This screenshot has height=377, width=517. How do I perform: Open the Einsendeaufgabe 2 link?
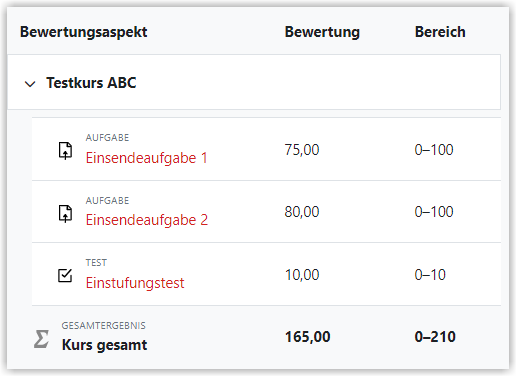147,220
